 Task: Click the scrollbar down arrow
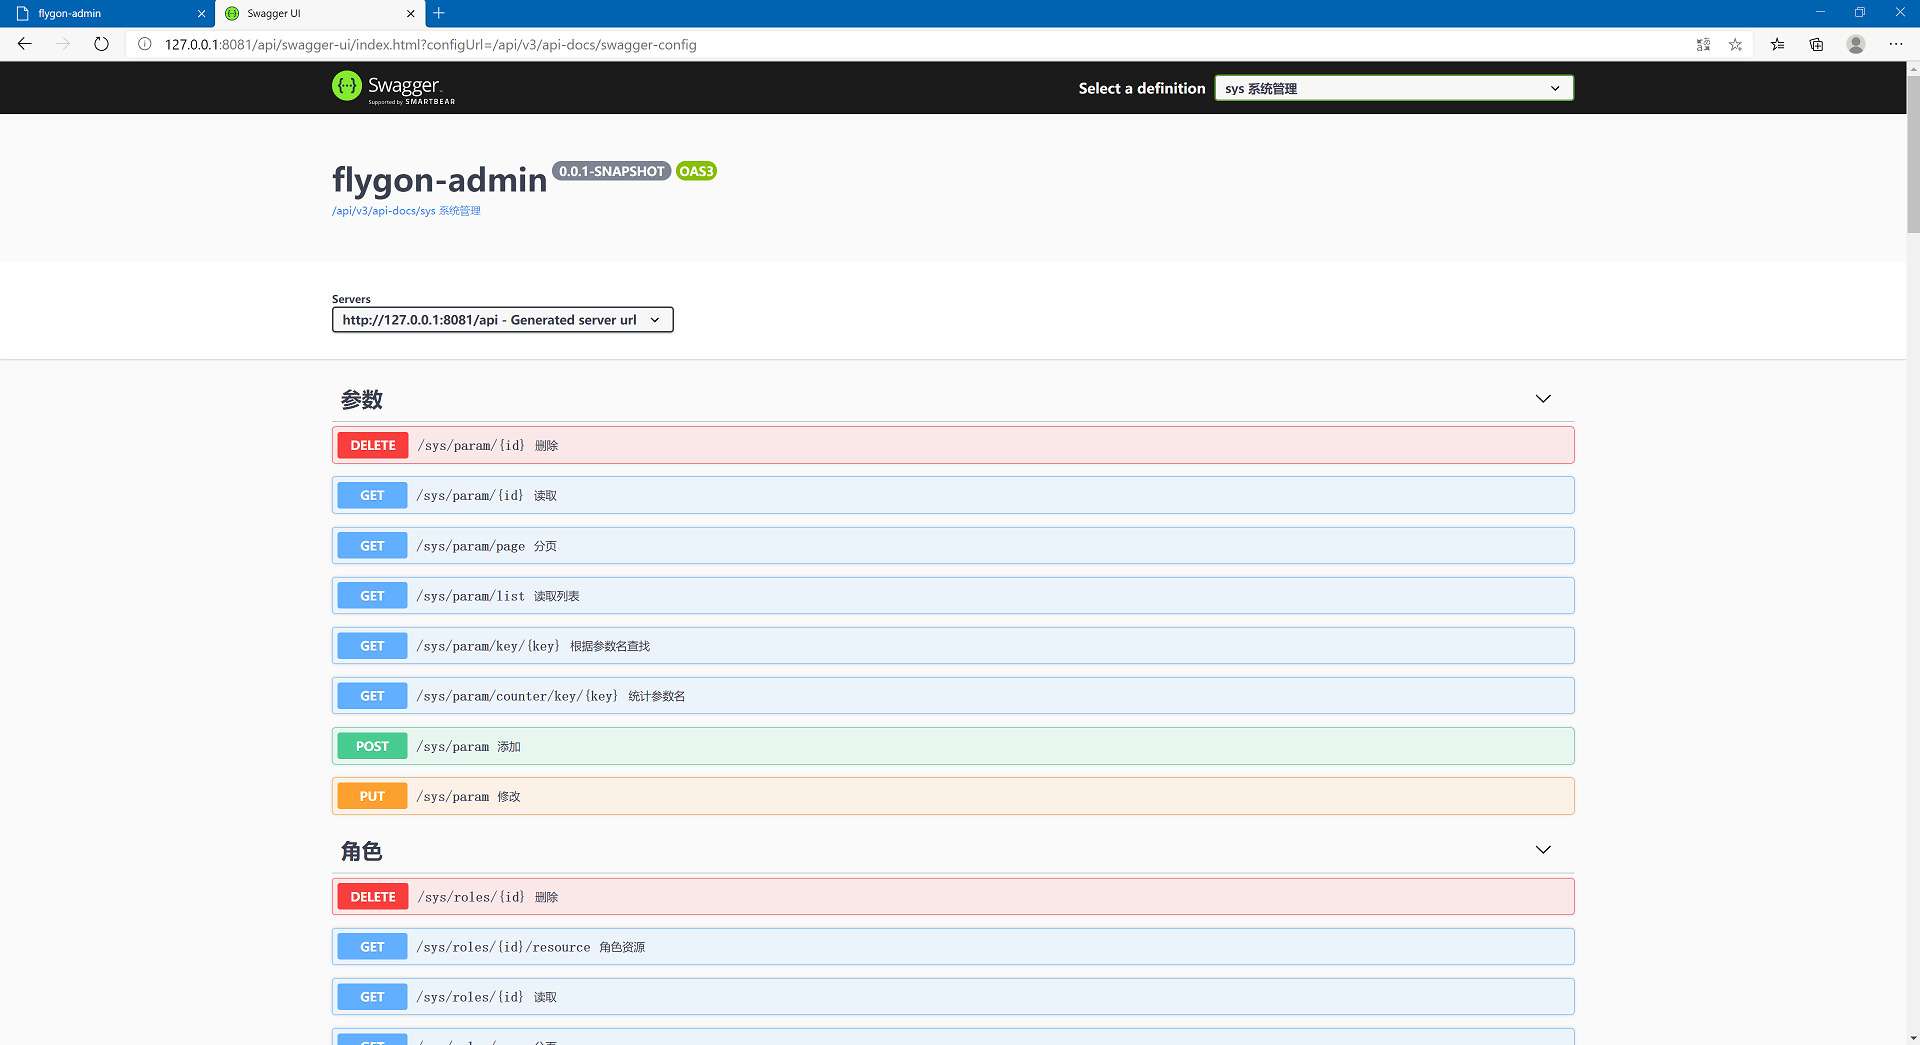(x=1913, y=1037)
